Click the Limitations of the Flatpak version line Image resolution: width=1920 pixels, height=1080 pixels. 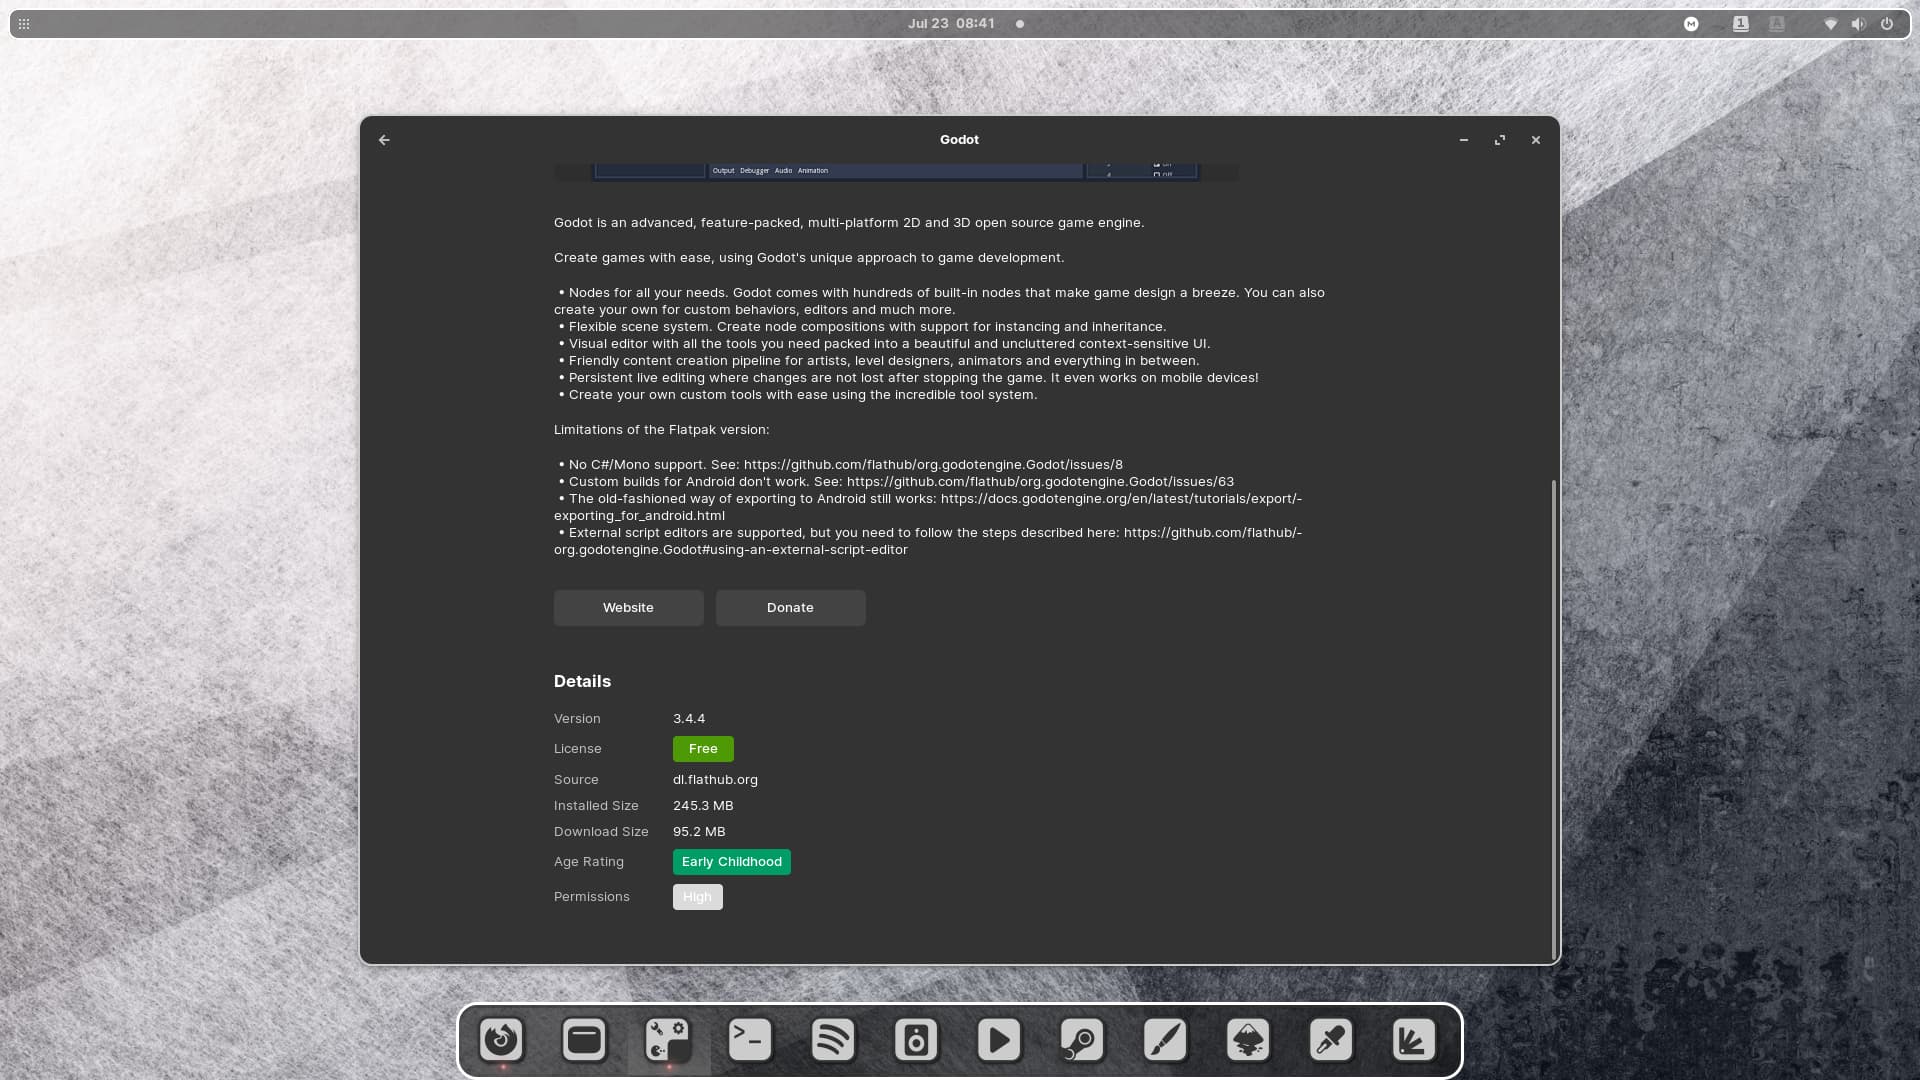[662, 430]
